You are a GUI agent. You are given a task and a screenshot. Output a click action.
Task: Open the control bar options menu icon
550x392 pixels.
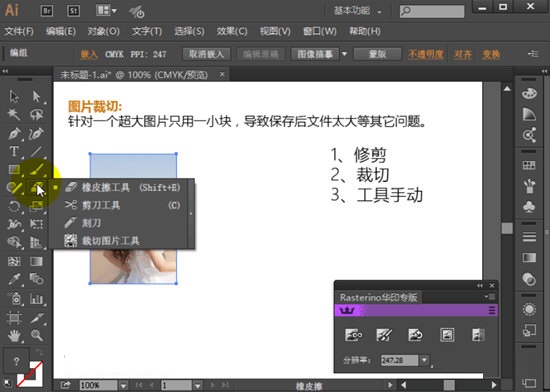533,54
